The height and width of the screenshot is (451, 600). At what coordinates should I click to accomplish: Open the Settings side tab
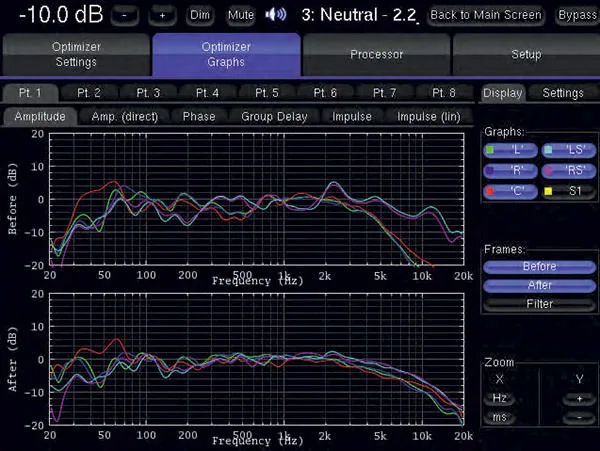coord(563,93)
